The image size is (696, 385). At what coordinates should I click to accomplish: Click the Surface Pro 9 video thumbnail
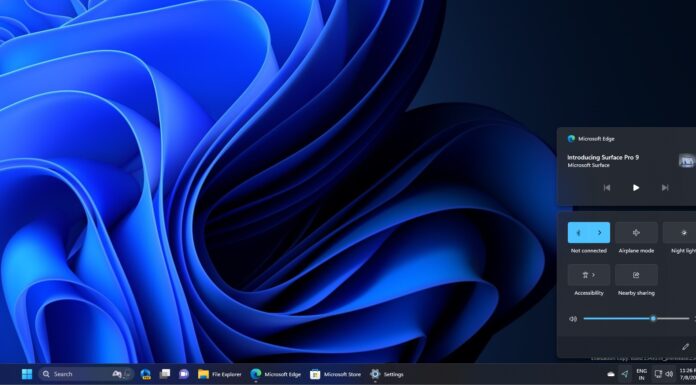[687, 160]
